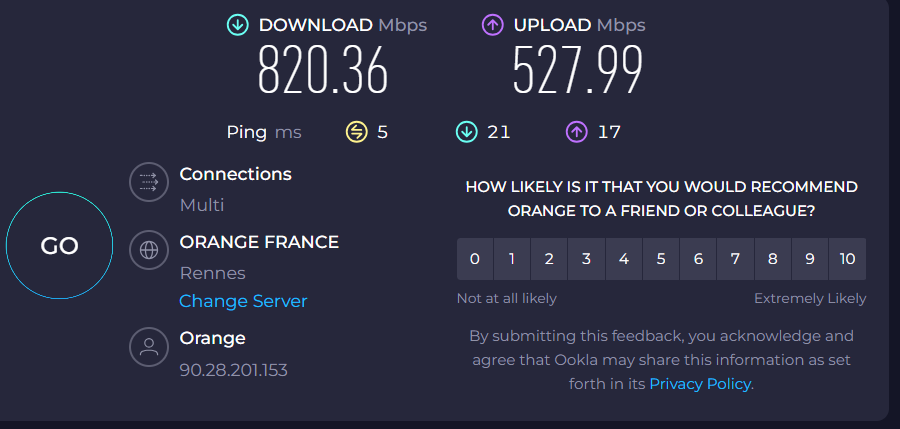Click the purple upload latency icon
The image size is (900, 429).
[x=577, y=133]
